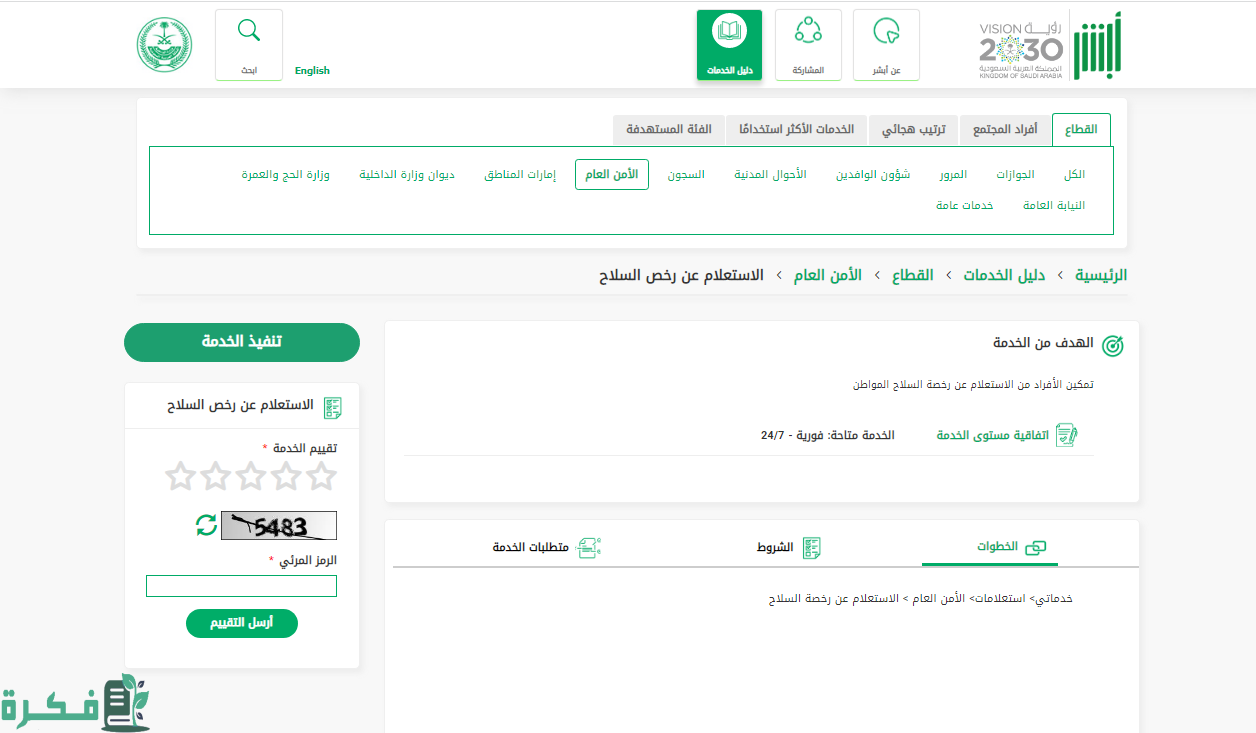Viewport: 1256px width, 733px height.
Task: Open service level agreement (اتفاقية مستوى الخدمة)
Action: (x=1008, y=435)
